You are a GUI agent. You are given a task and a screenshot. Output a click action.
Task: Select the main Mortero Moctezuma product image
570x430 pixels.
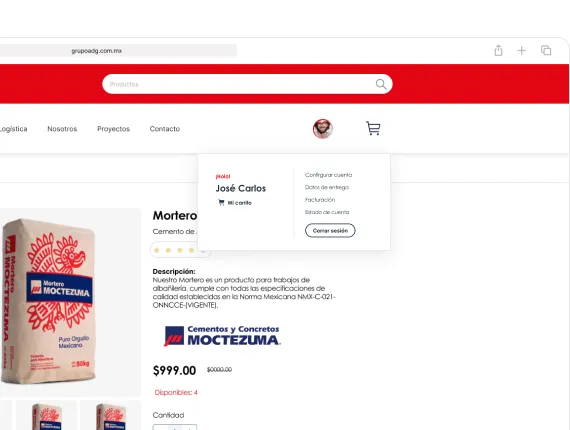[71, 302]
